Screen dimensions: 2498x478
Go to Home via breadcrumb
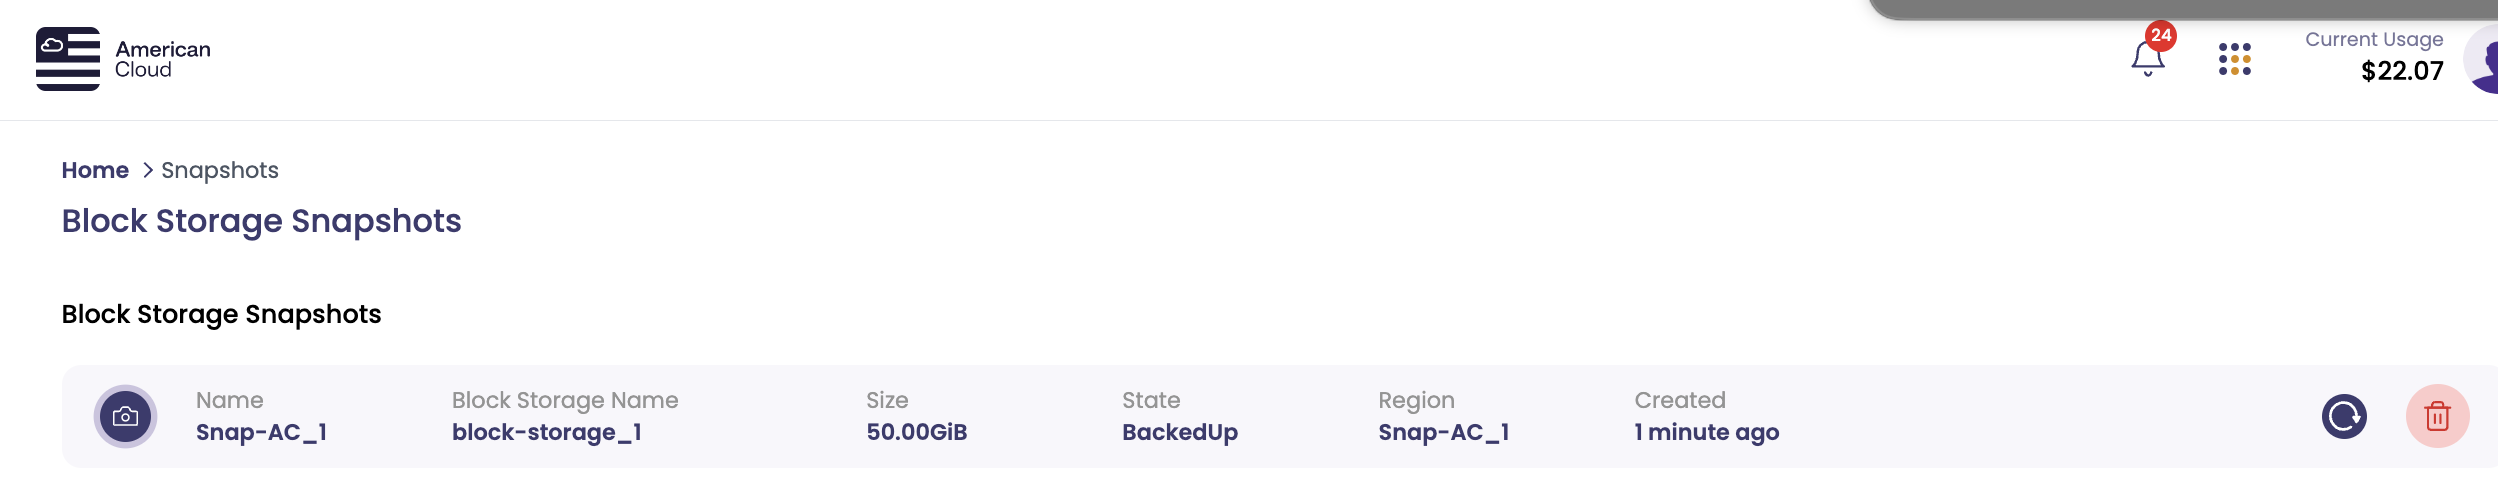(x=95, y=170)
